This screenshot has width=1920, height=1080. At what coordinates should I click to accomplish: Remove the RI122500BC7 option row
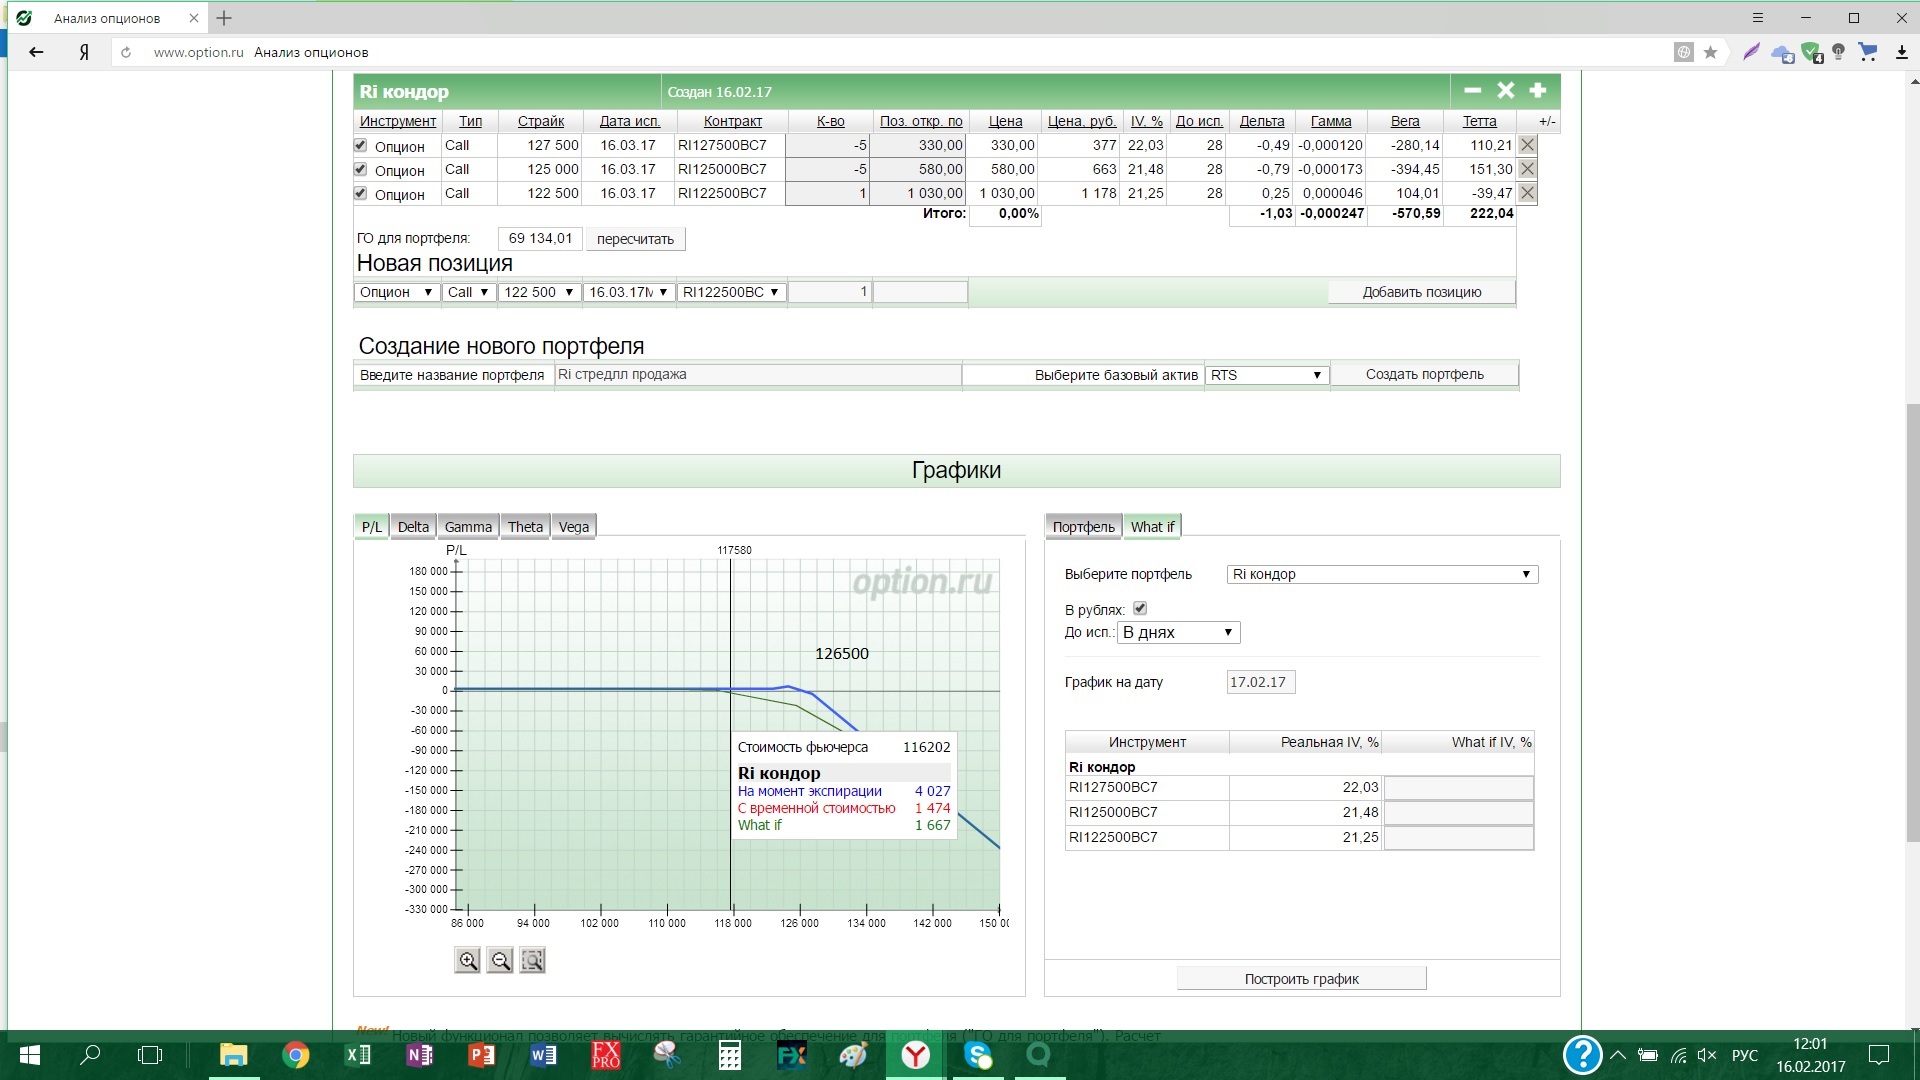pos(1527,193)
